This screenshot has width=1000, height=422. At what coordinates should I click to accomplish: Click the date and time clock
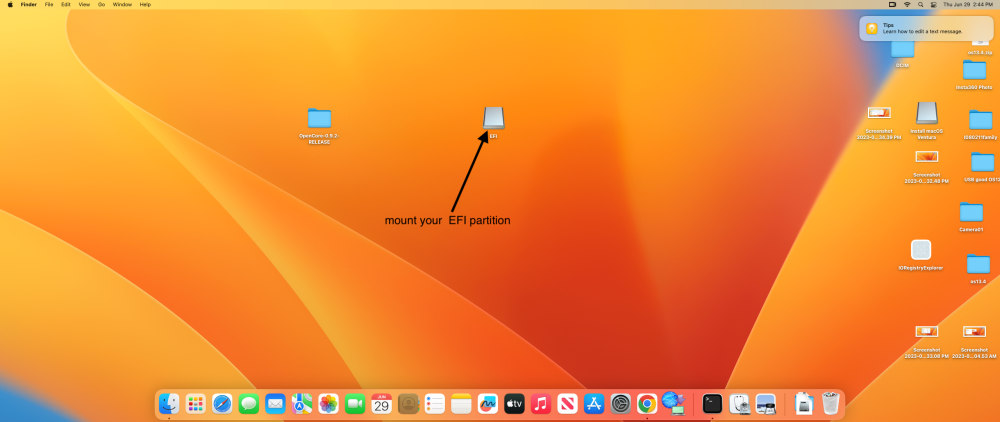968,4
